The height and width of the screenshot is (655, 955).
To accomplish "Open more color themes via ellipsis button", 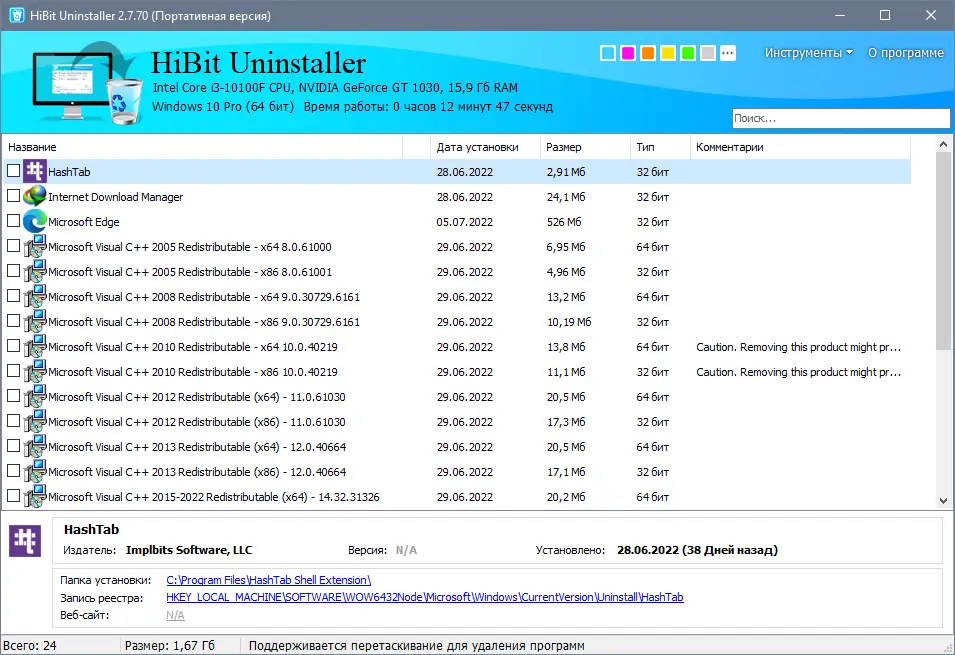I will (728, 53).
